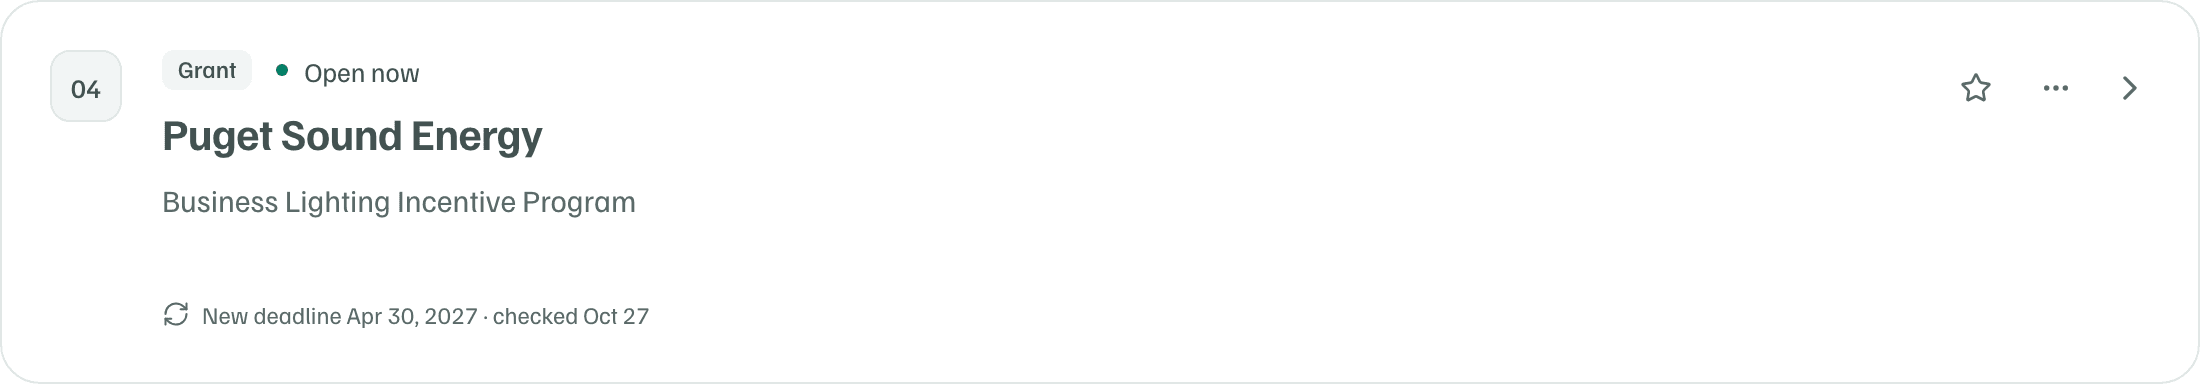The image size is (2200, 386).
Task: Click the rounded badge showing 04
Action: coord(86,86)
